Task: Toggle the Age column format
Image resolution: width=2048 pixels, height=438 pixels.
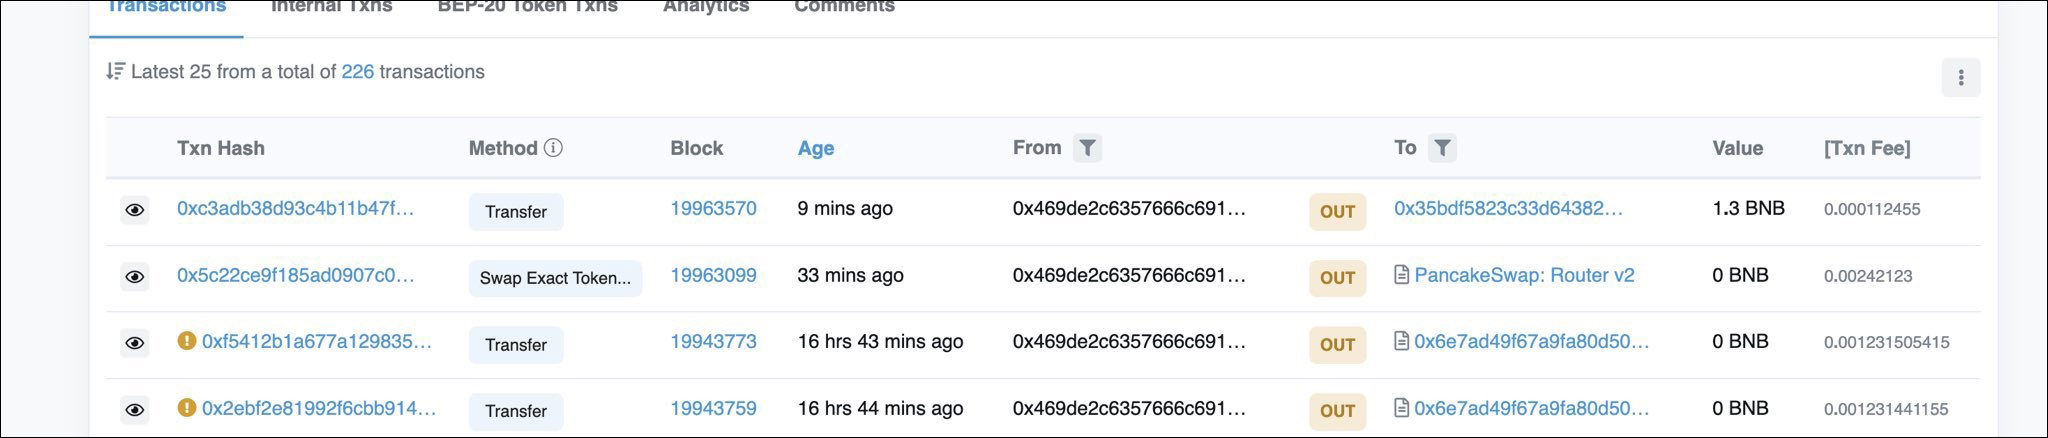Action: (x=815, y=148)
